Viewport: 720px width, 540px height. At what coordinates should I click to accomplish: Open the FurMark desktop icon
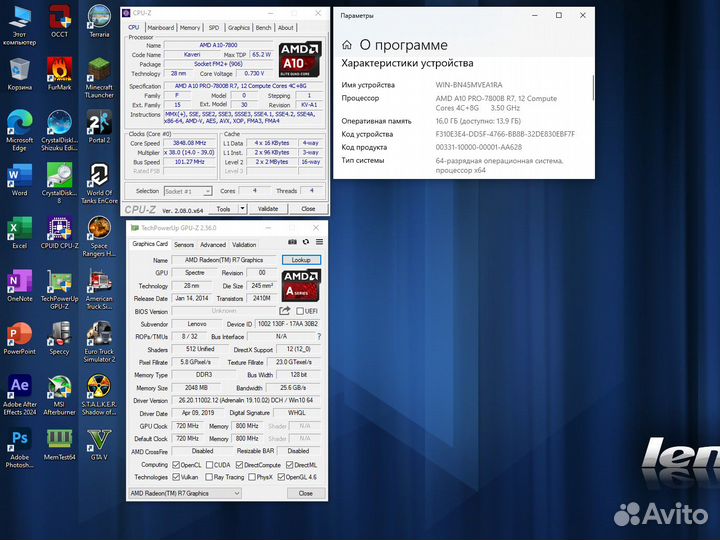(60, 74)
